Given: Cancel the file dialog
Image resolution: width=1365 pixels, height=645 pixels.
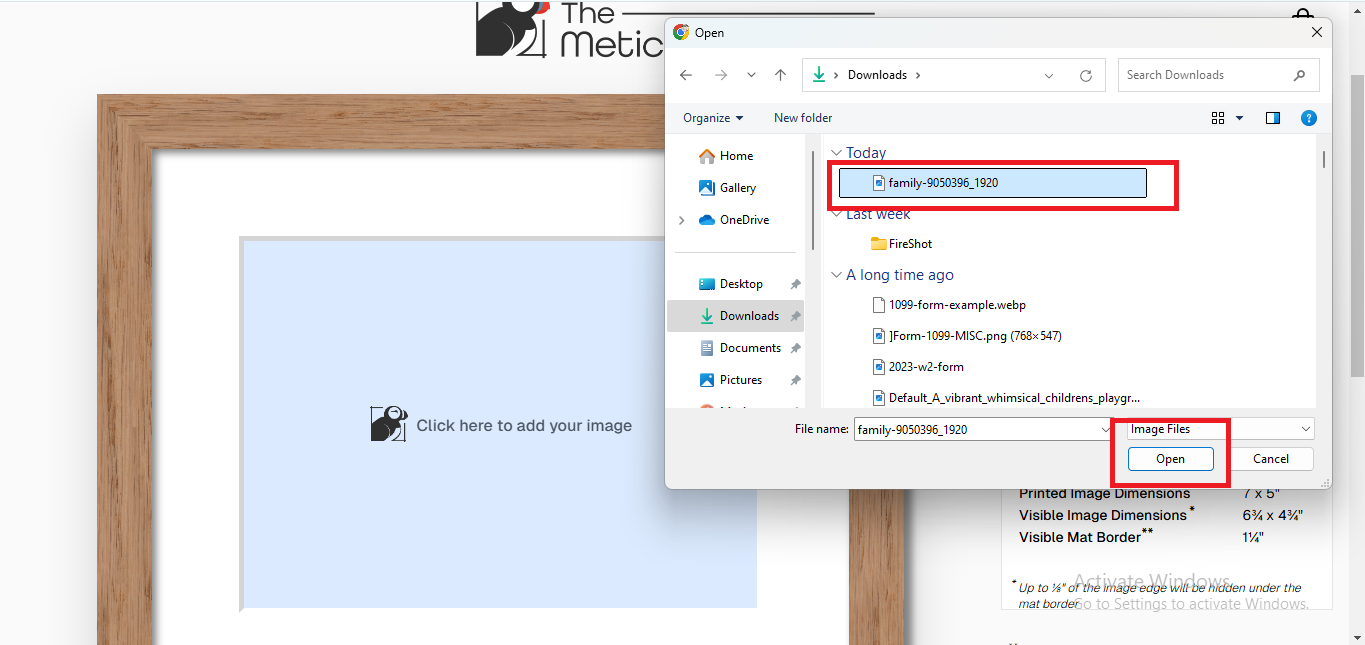Looking at the screenshot, I should click(1270, 459).
